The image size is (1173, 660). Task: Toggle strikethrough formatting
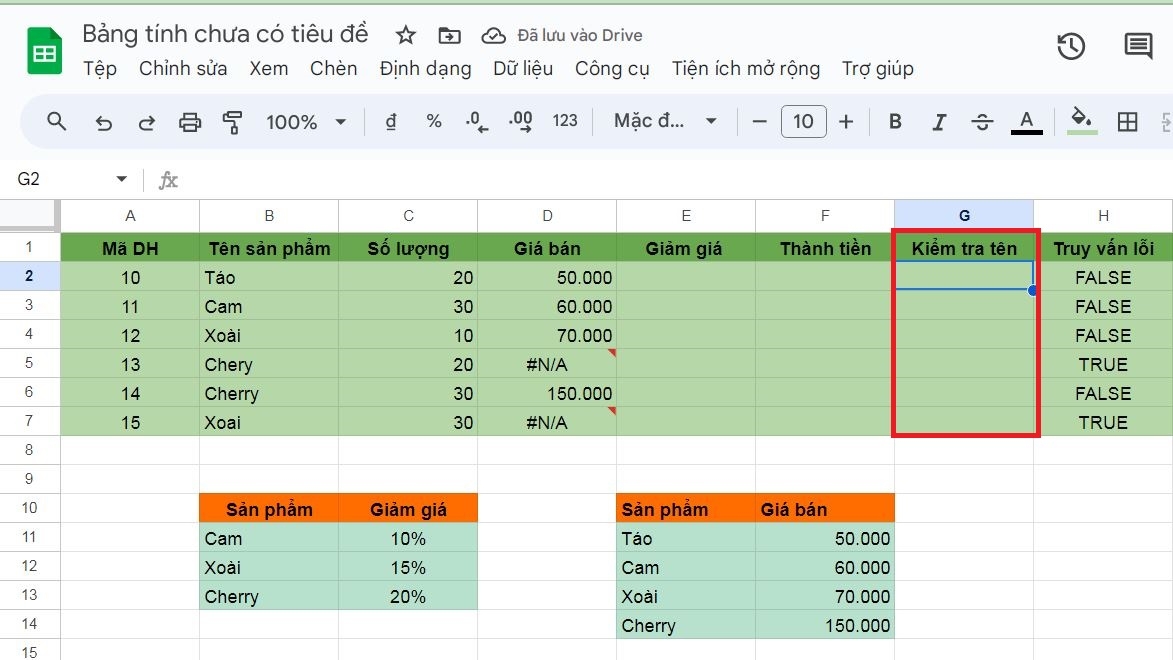(x=982, y=121)
